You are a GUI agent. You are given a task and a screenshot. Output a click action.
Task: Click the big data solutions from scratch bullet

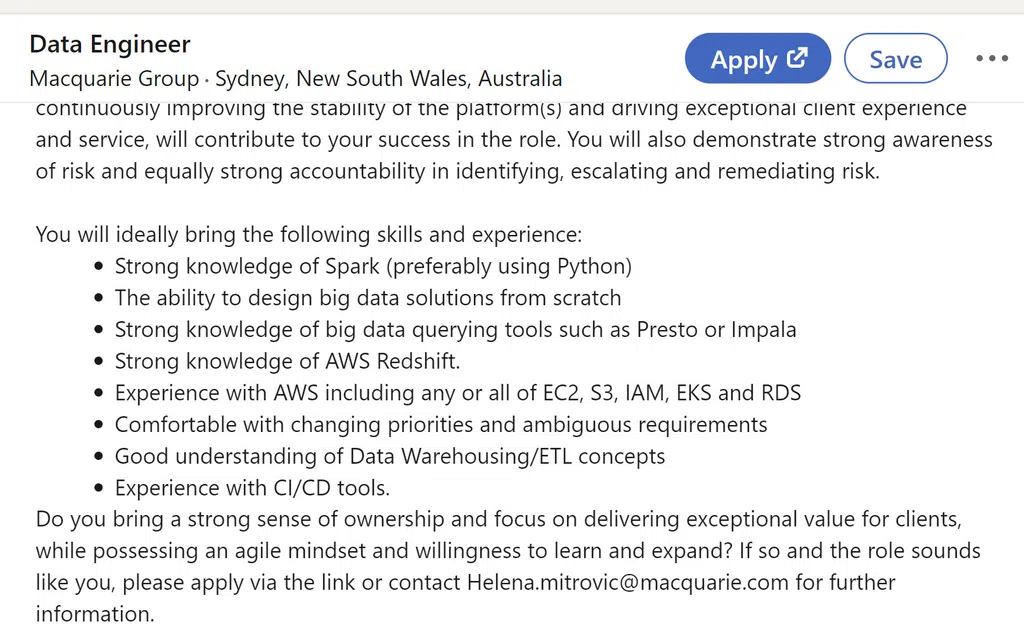pos(368,298)
